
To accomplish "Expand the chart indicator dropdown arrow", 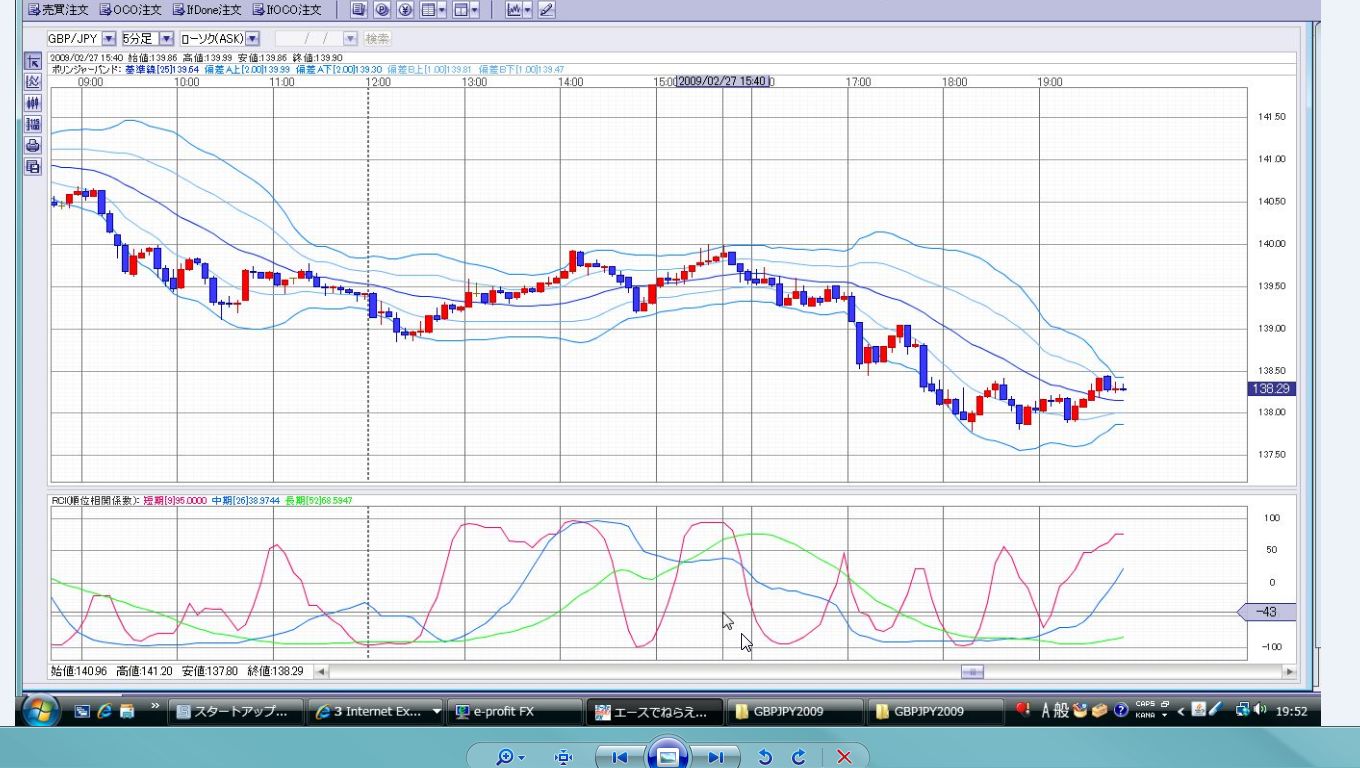I will click(x=527, y=10).
